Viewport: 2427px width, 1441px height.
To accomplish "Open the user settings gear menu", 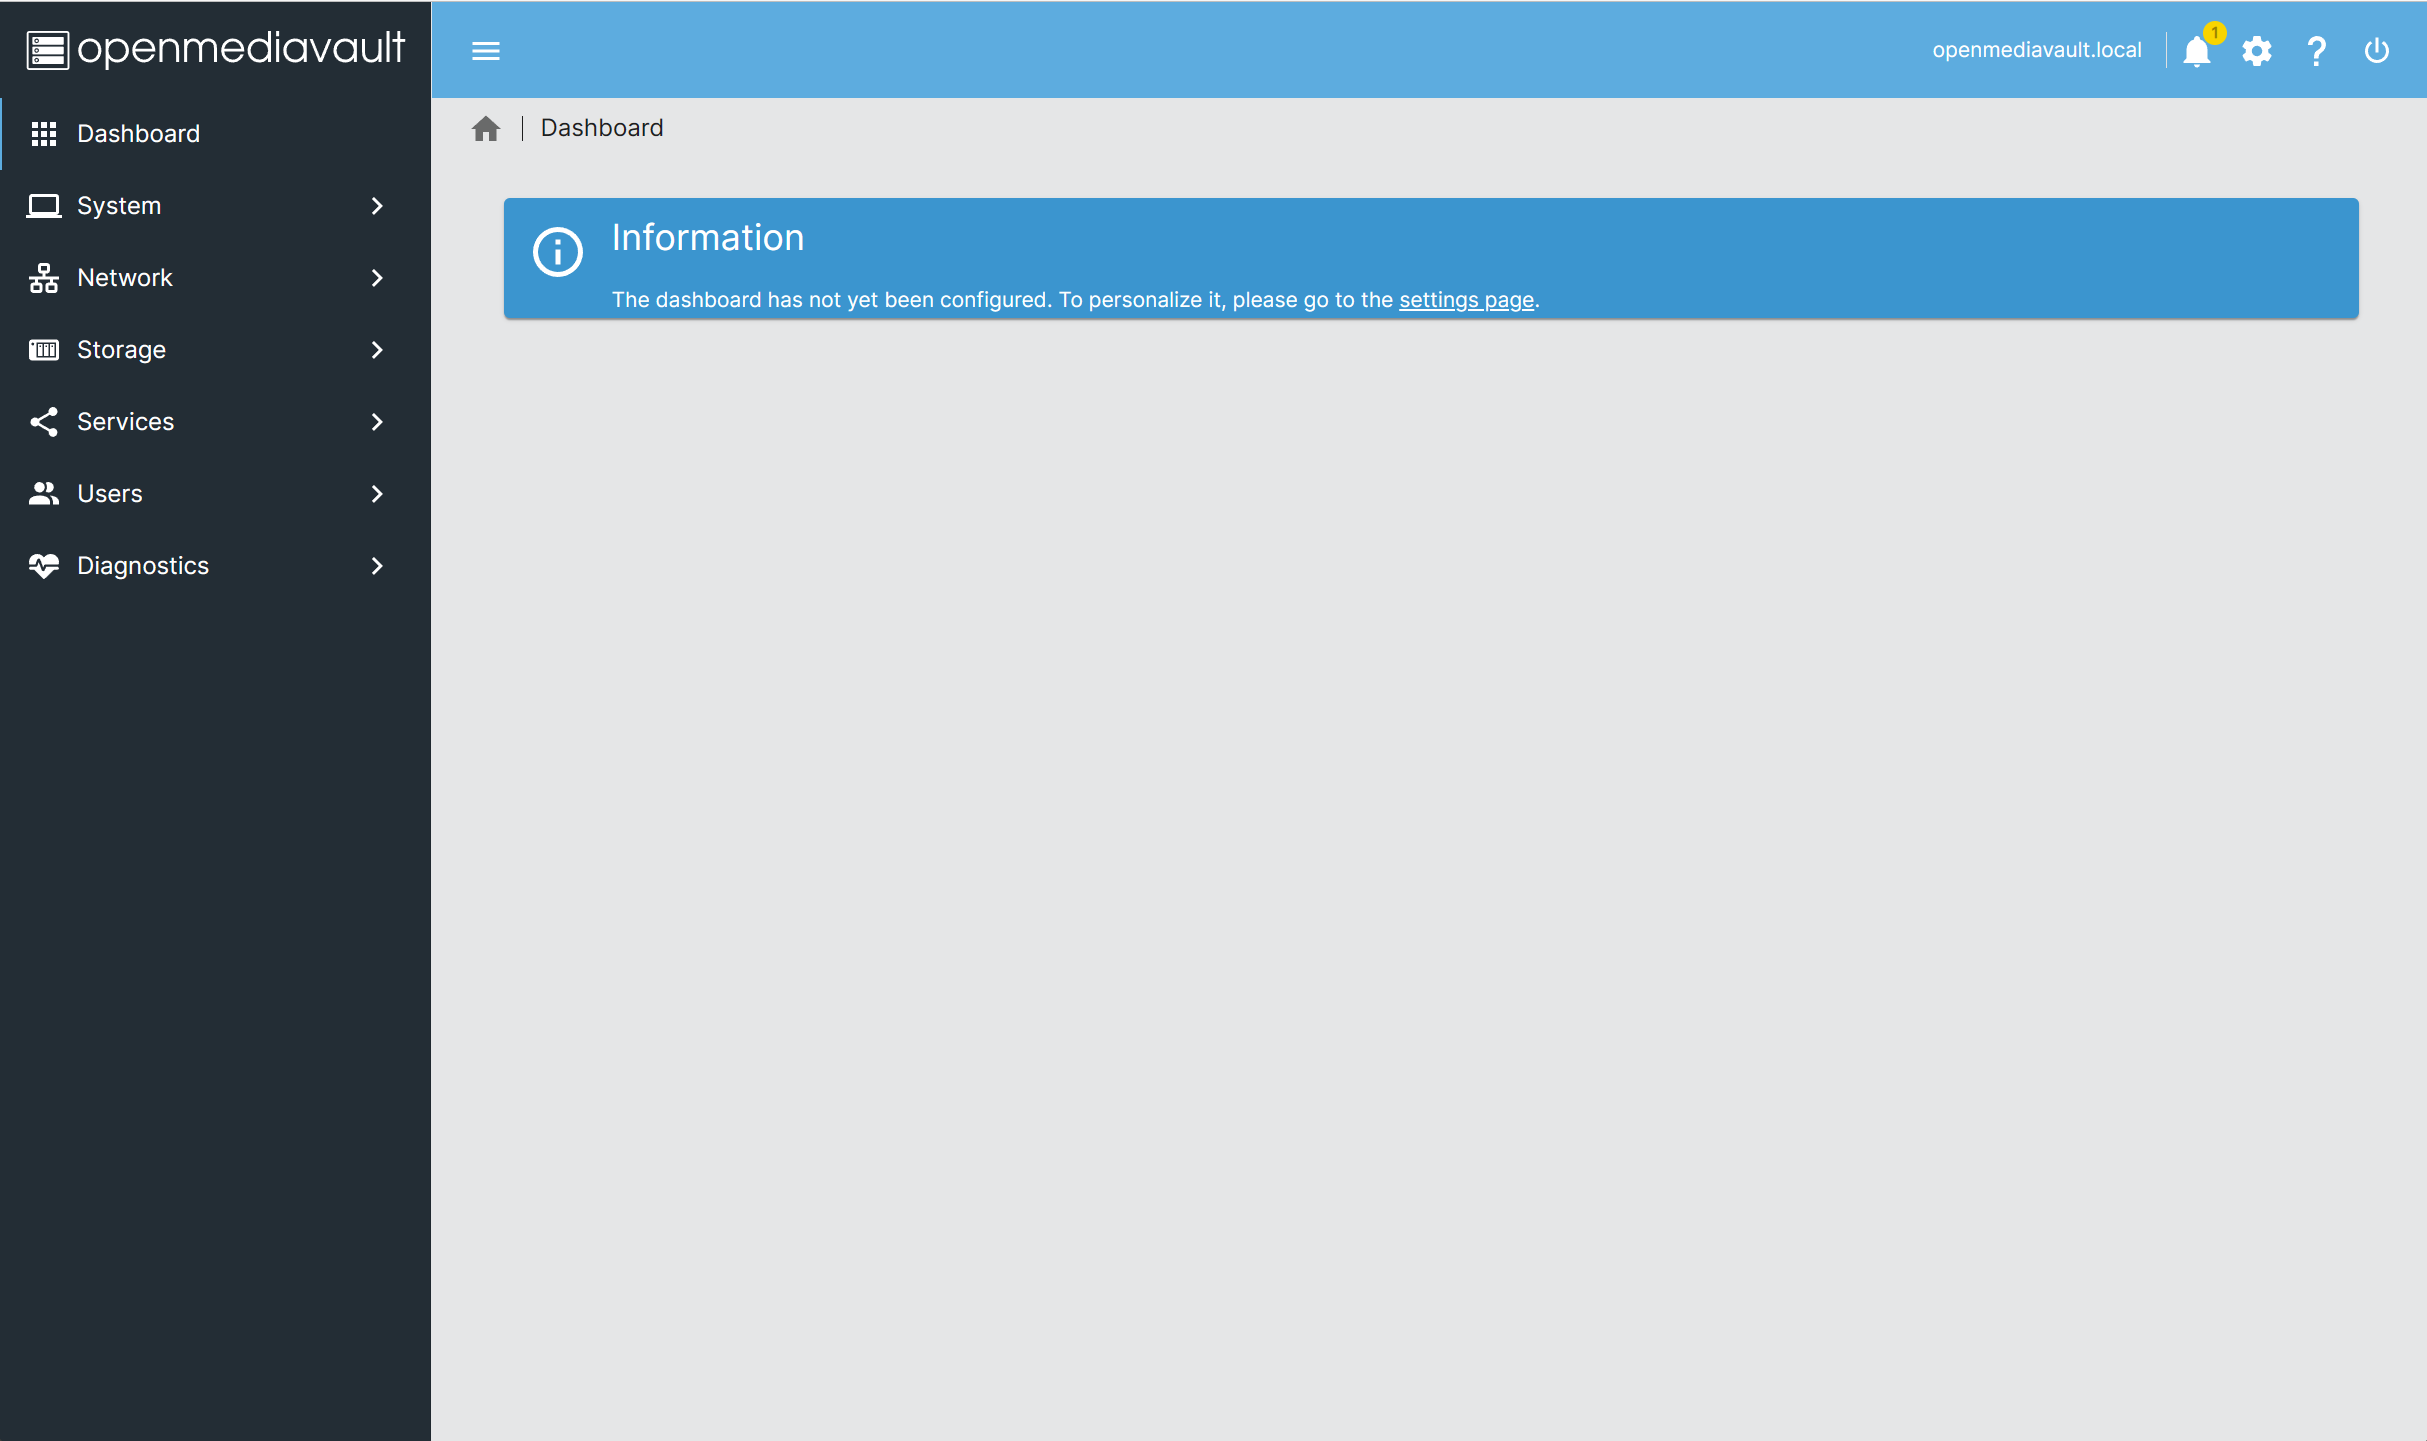I will [2256, 51].
